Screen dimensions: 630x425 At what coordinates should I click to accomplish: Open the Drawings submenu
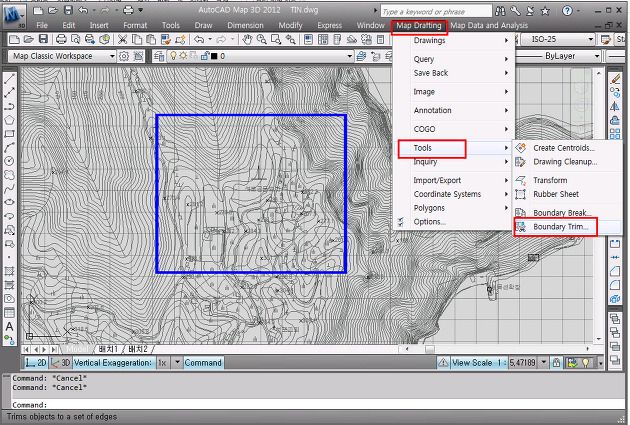[454, 41]
